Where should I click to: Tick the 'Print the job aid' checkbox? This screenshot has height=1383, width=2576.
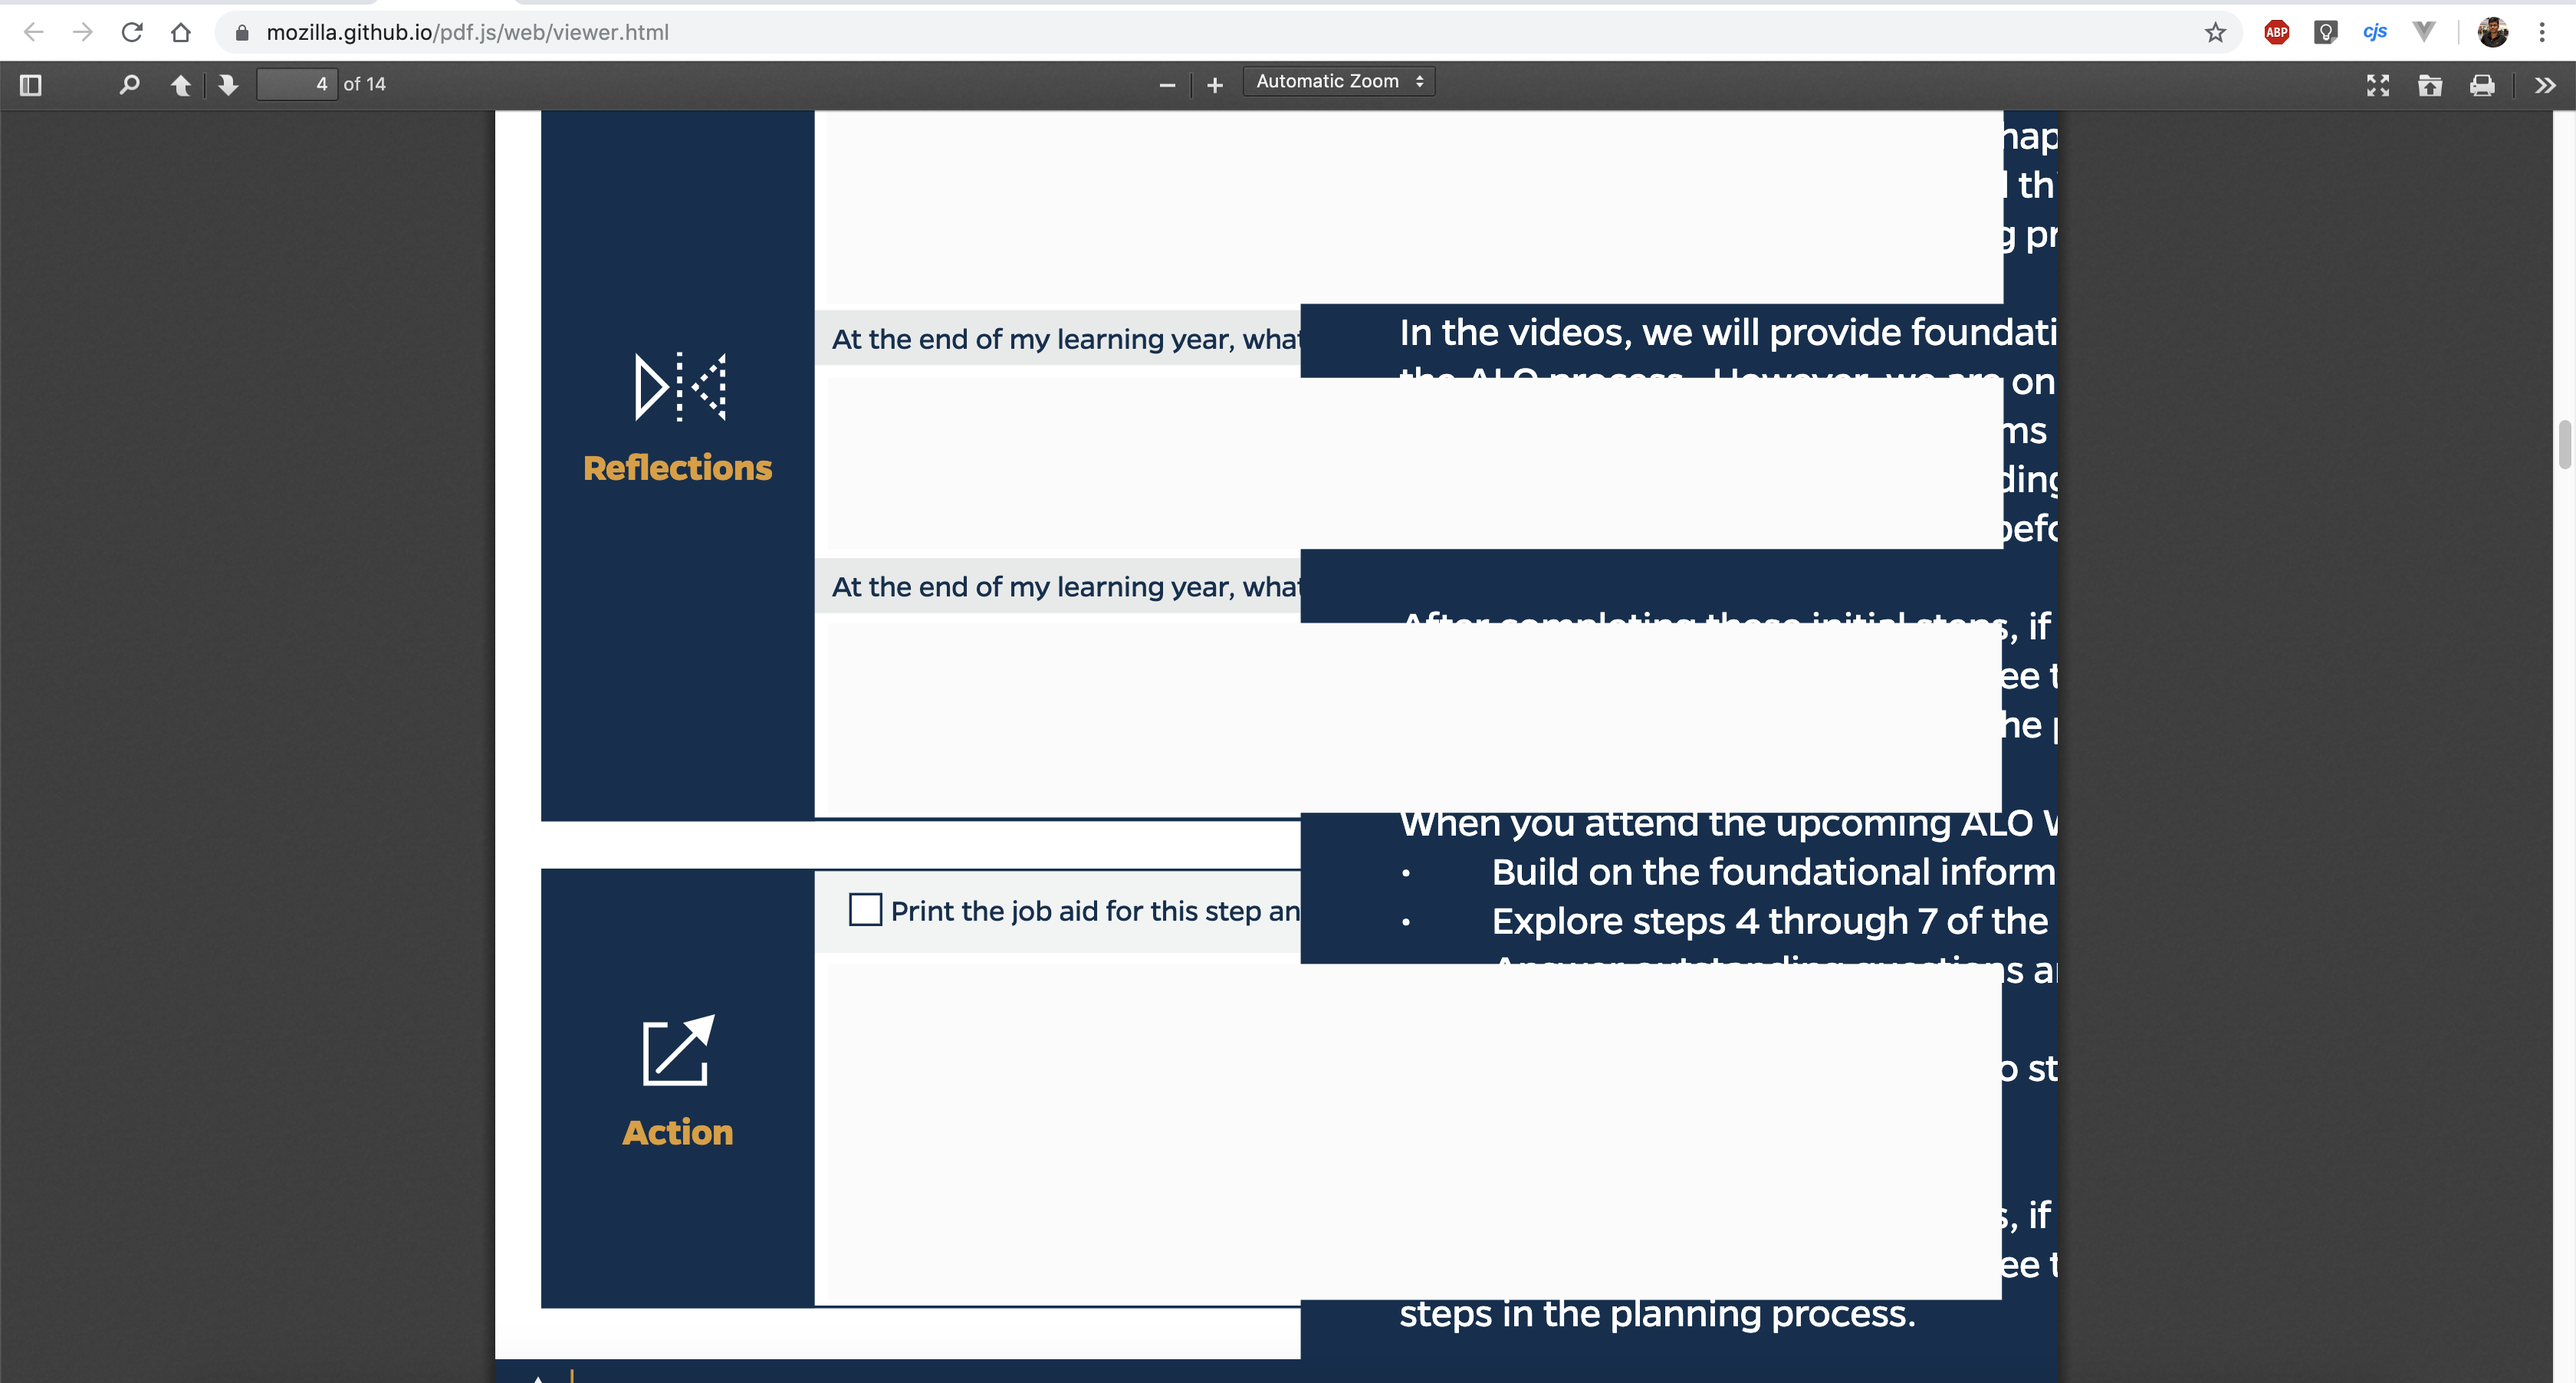[x=864, y=909]
